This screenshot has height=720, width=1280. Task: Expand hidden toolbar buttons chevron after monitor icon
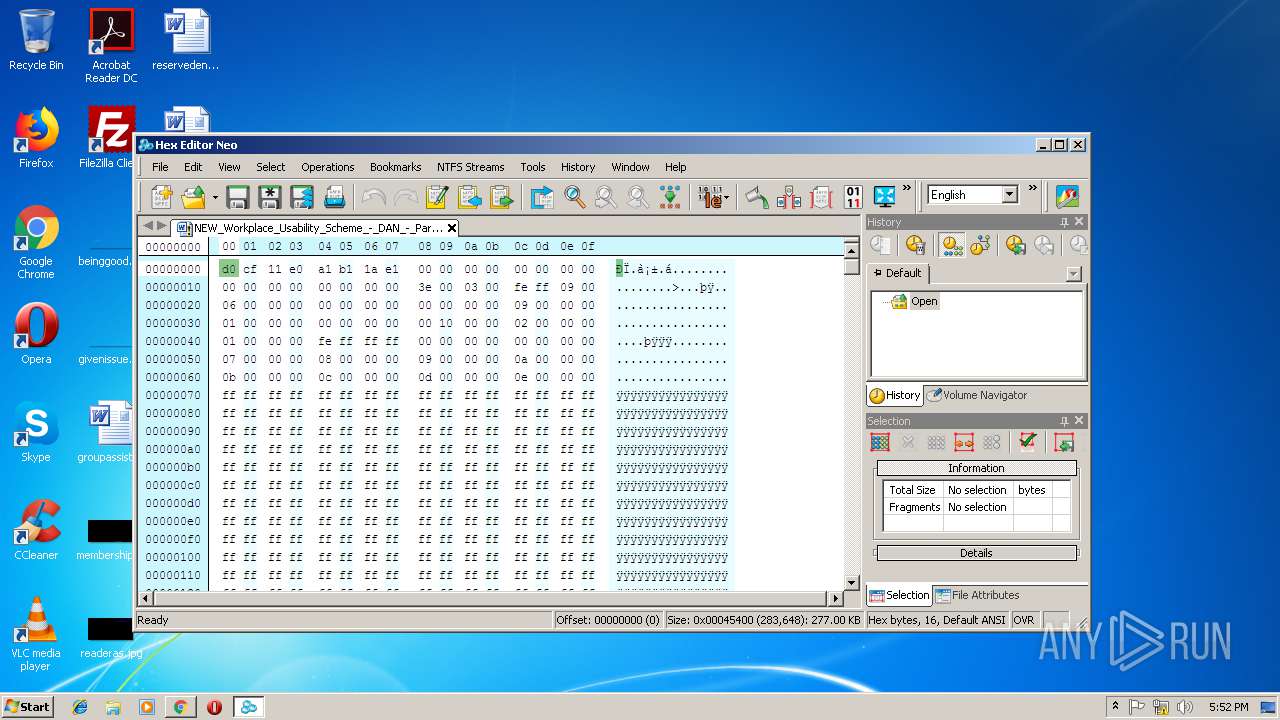pos(907,187)
